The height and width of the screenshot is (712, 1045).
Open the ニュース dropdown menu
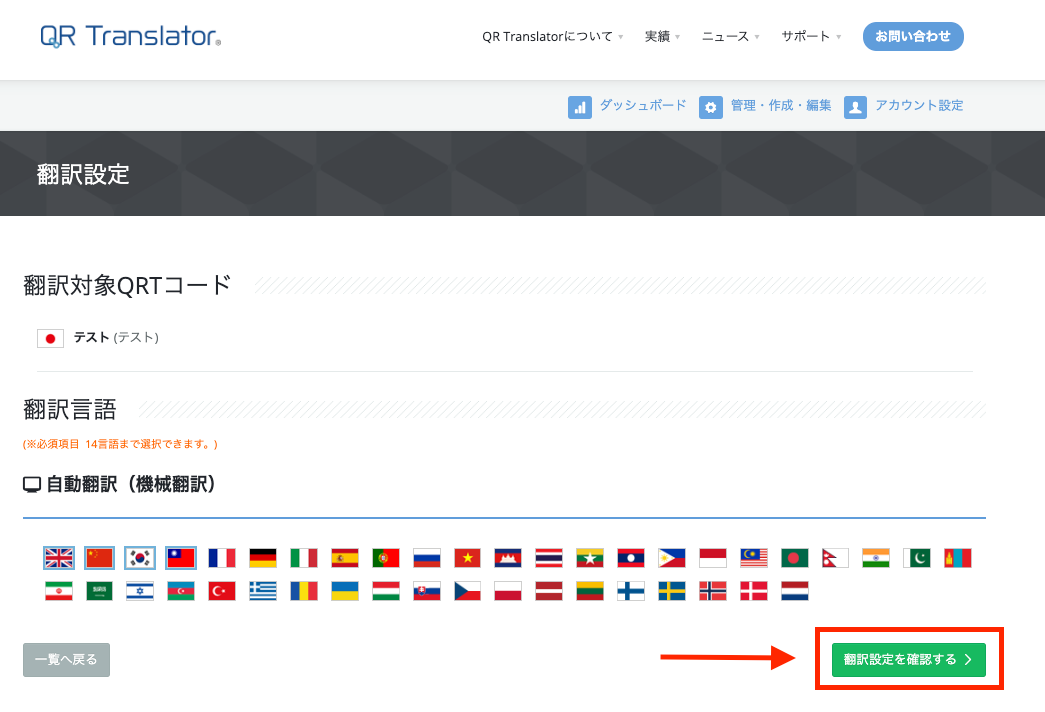tap(730, 37)
